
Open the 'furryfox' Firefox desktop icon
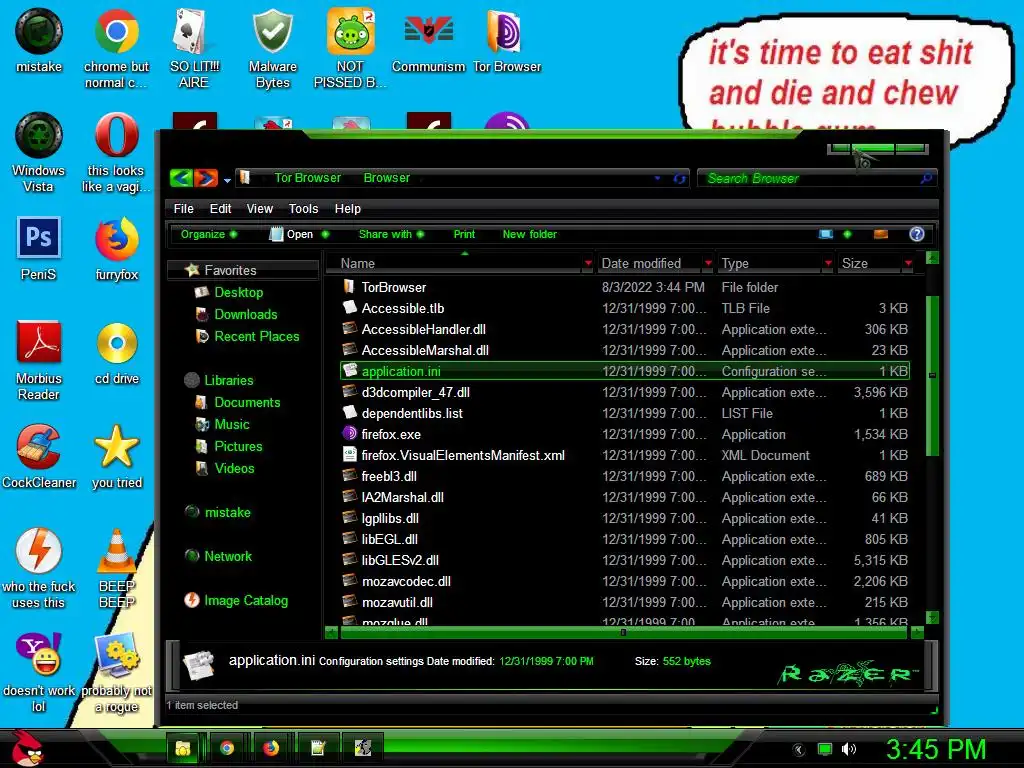point(116,248)
